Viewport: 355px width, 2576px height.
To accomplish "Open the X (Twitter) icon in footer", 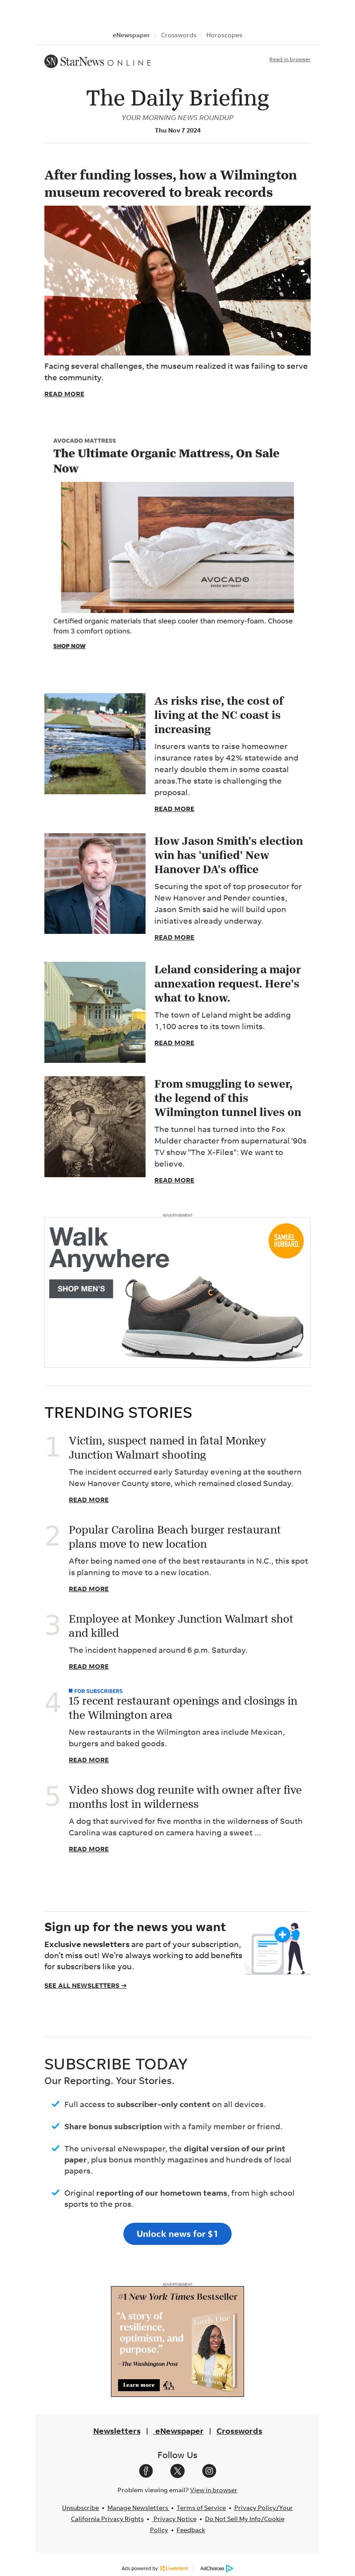I will (x=177, y=2470).
